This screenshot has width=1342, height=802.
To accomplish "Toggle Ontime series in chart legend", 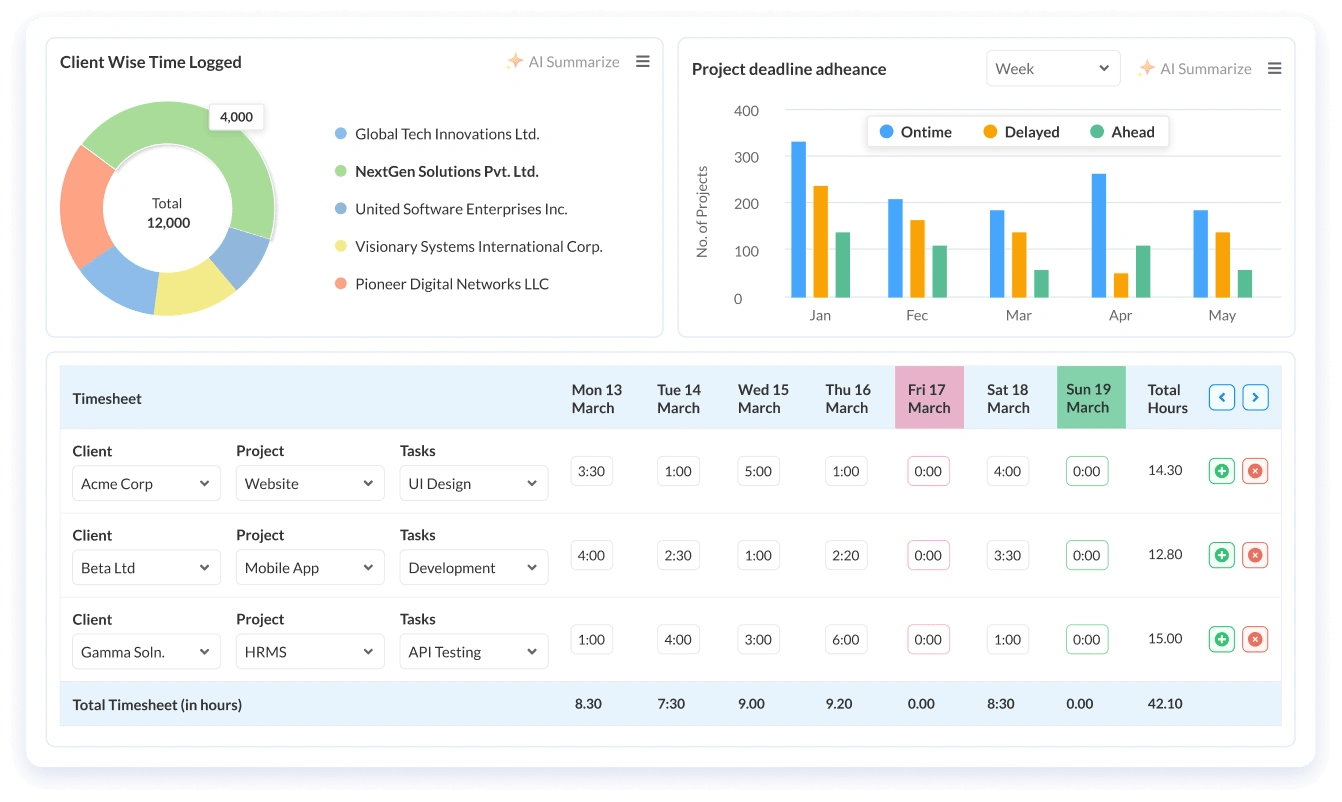I will (x=915, y=132).
